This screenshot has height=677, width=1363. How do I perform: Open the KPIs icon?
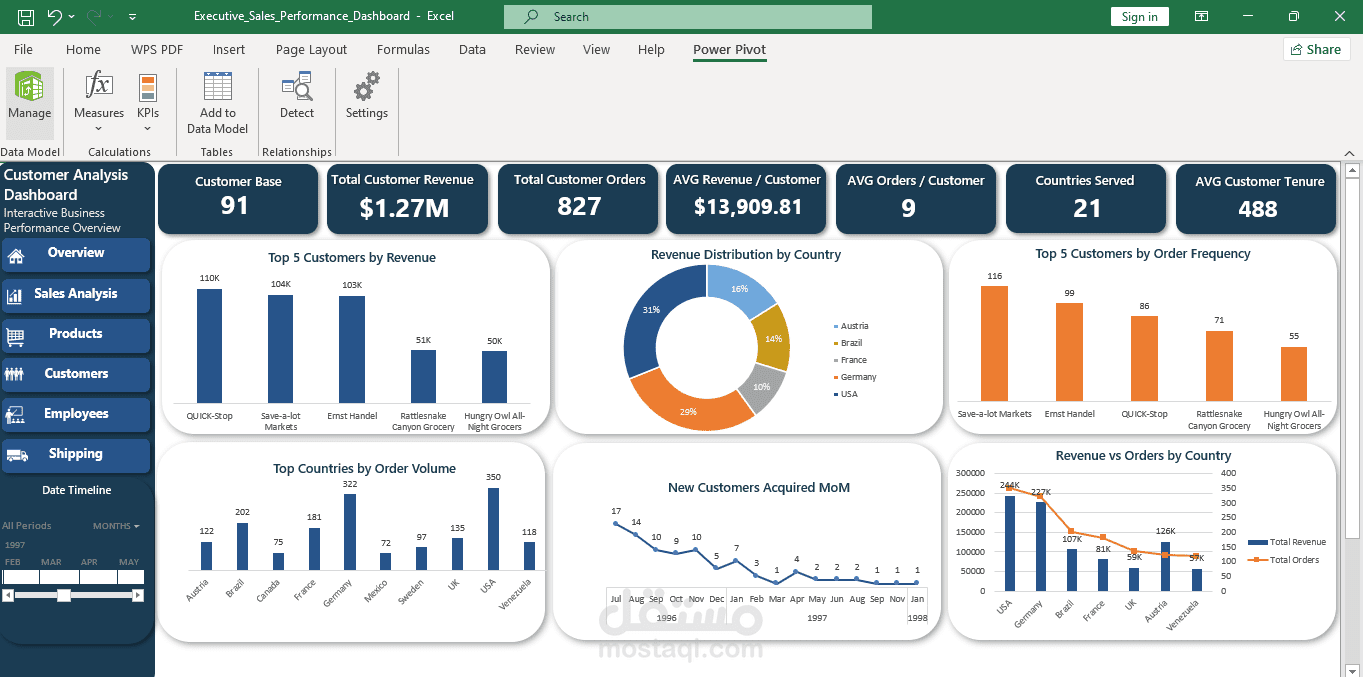pos(148,88)
